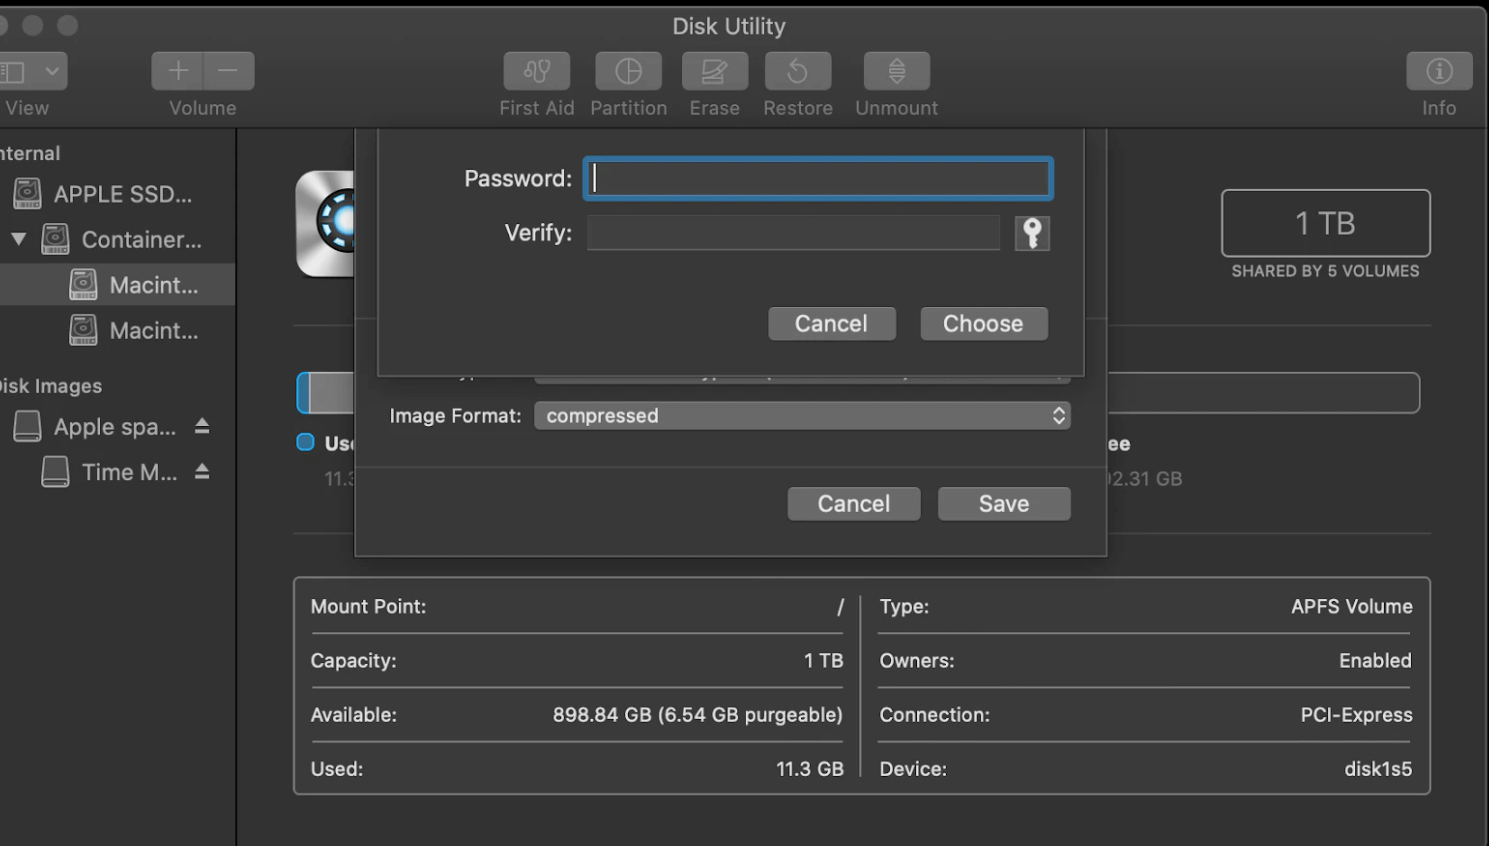Image resolution: width=1489 pixels, height=846 pixels.
Task: Open the Partition tool
Action: tap(628, 72)
